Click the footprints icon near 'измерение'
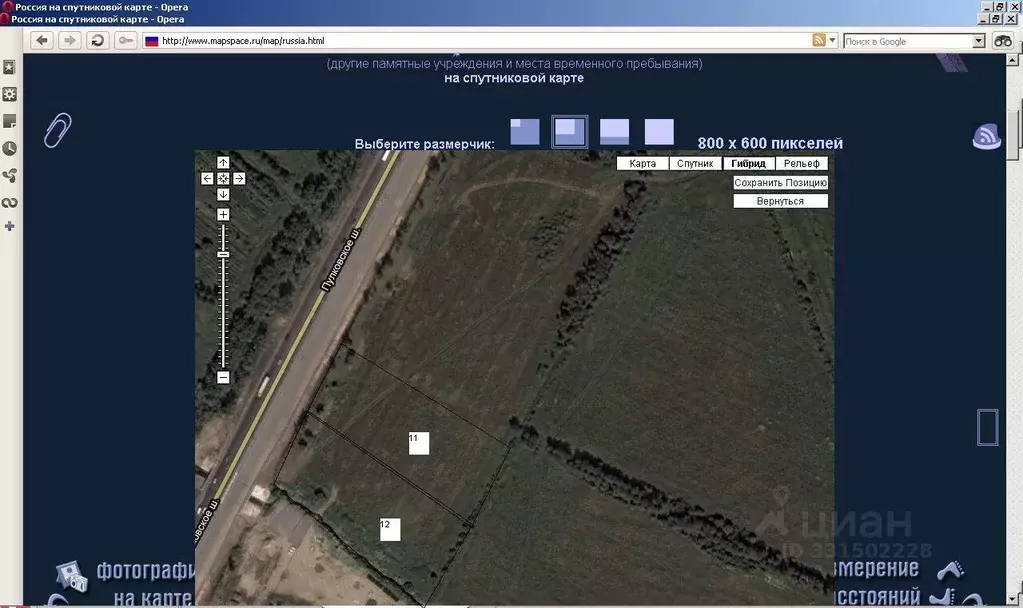Viewport: 1023px width, 608px height. point(951,570)
